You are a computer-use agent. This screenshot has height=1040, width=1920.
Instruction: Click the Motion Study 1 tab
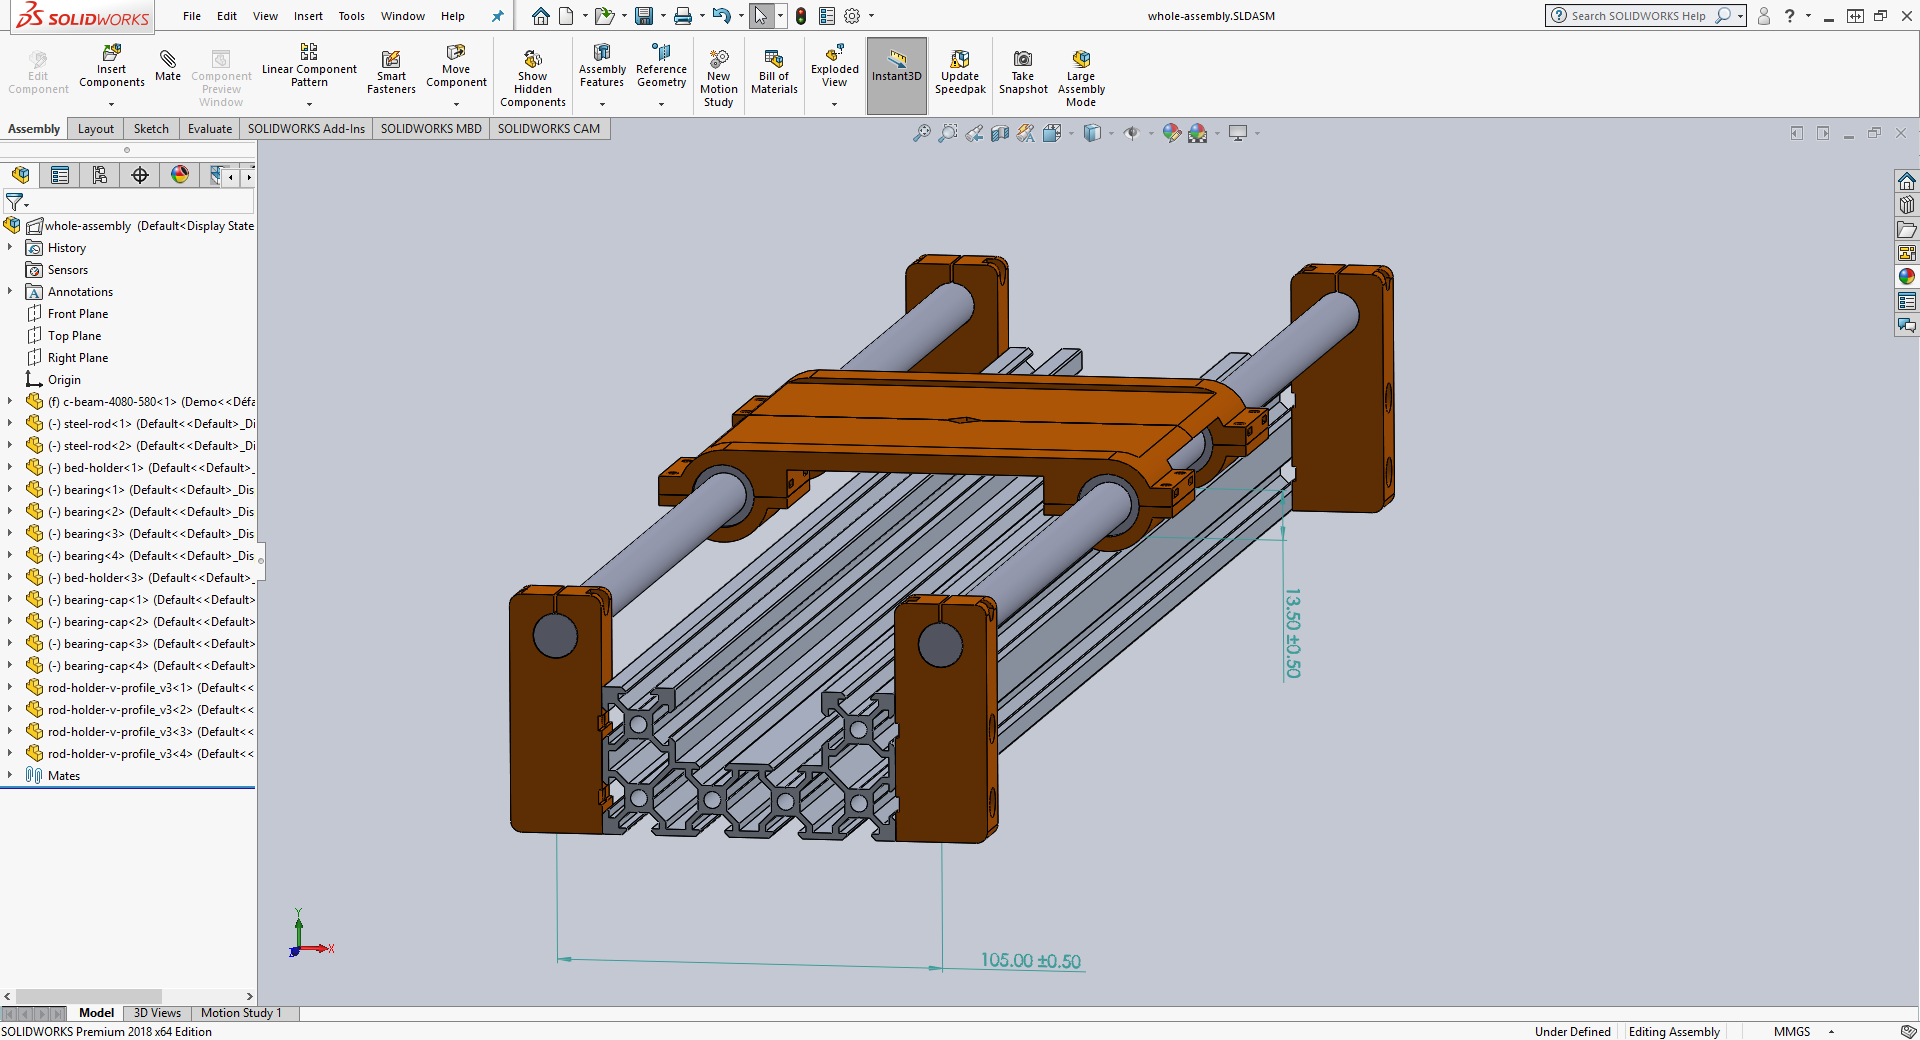tap(241, 1013)
